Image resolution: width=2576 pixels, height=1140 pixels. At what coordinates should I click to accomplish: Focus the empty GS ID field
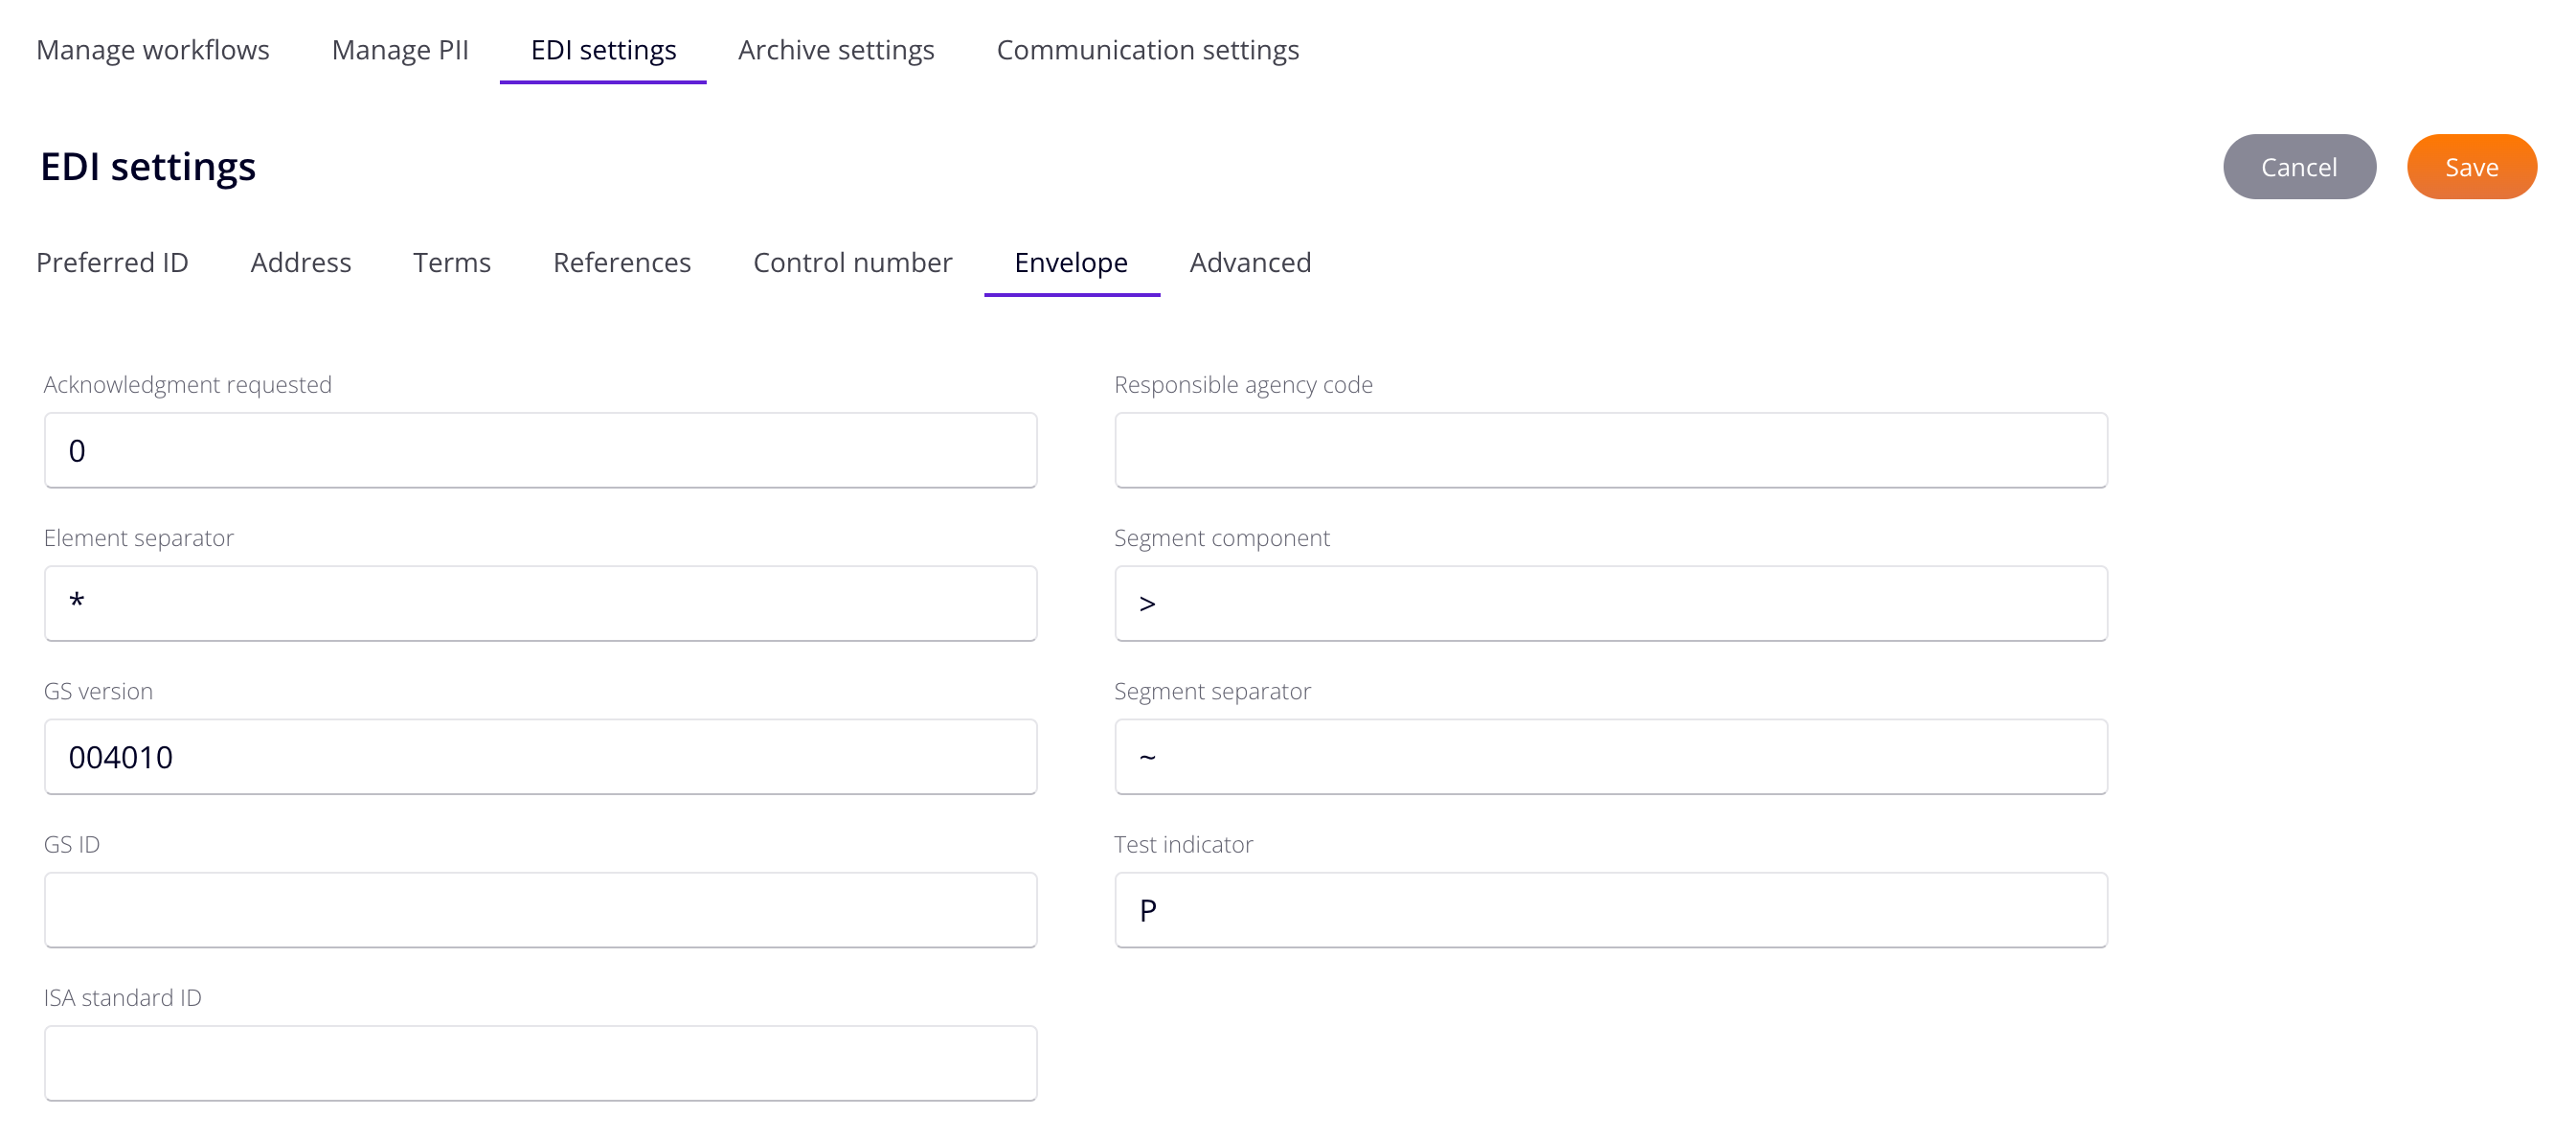point(540,910)
